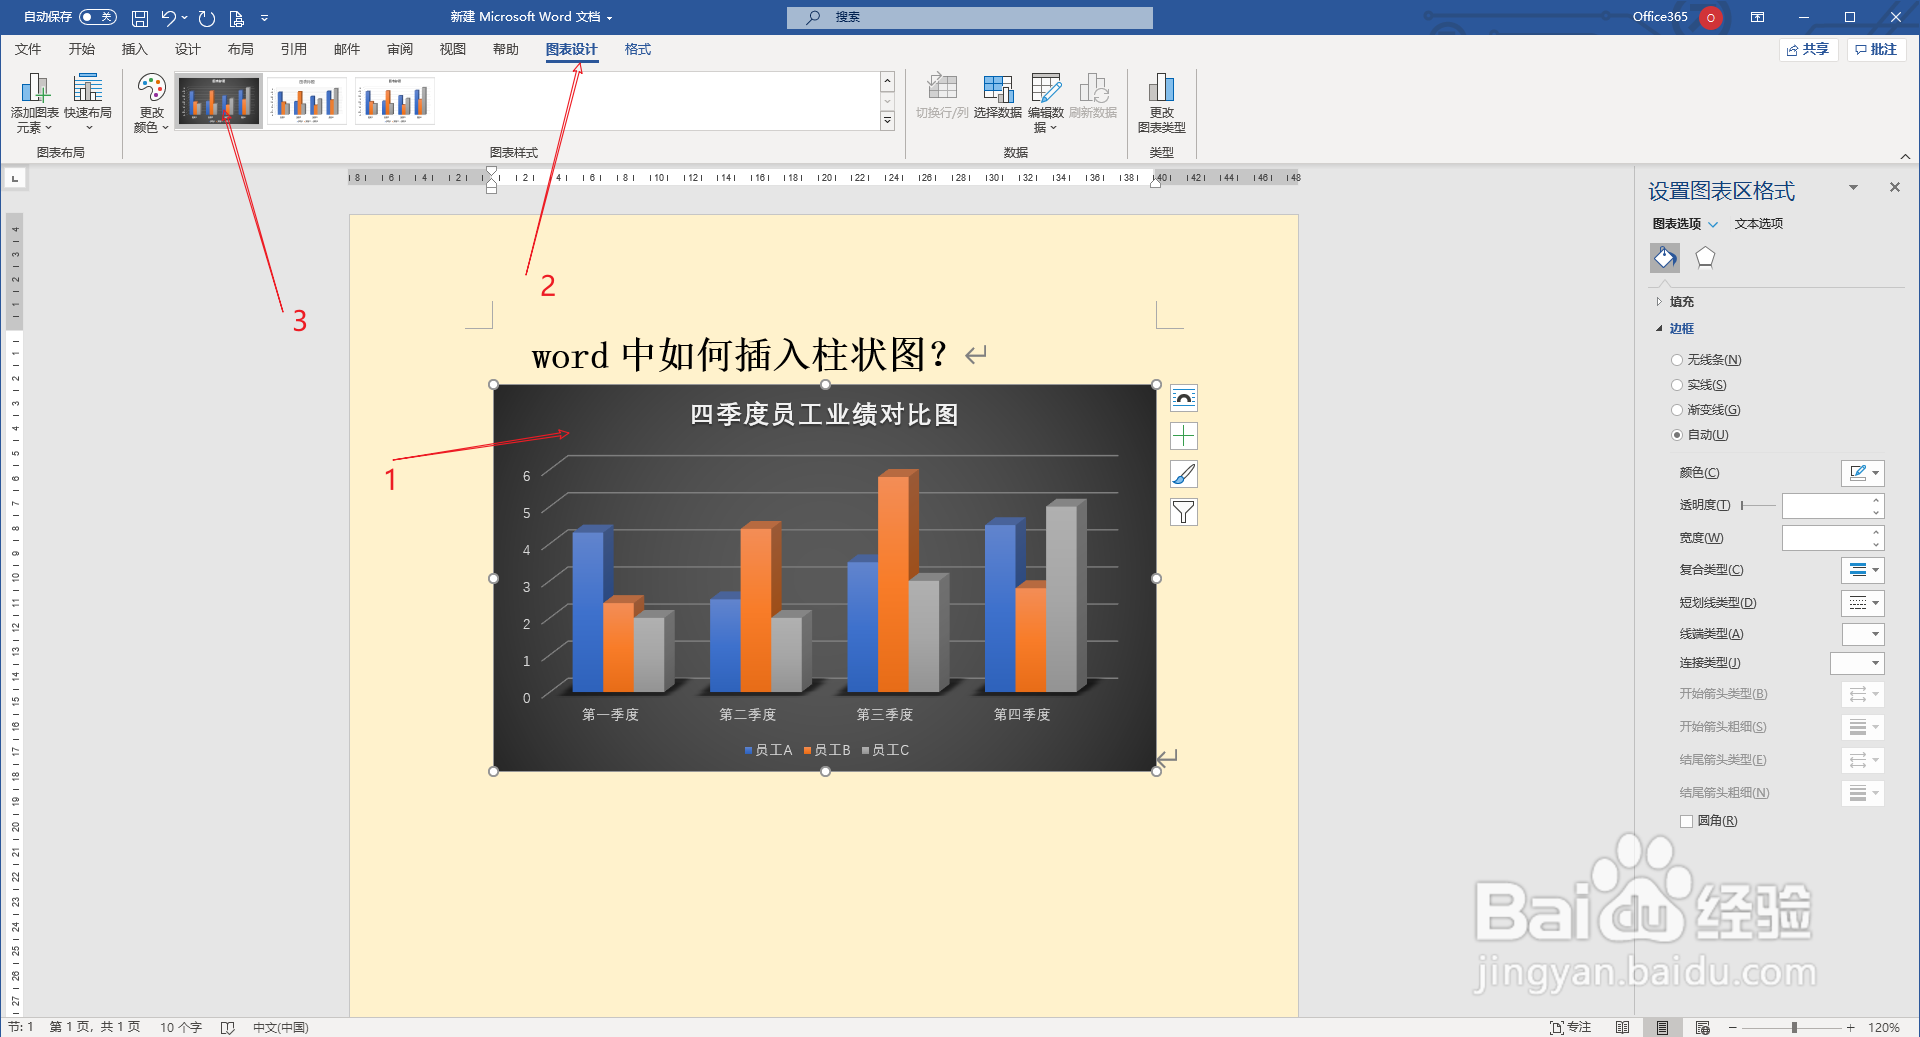The image size is (1920, 1037).
Task: Click the Undo icon
Action: [x=168, y=17]
